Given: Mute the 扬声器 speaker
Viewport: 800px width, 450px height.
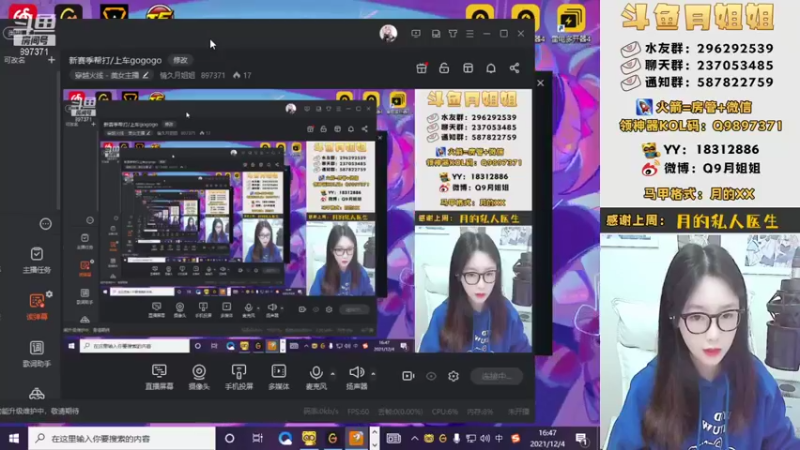Looking at the screenshot, I should 356,377.
